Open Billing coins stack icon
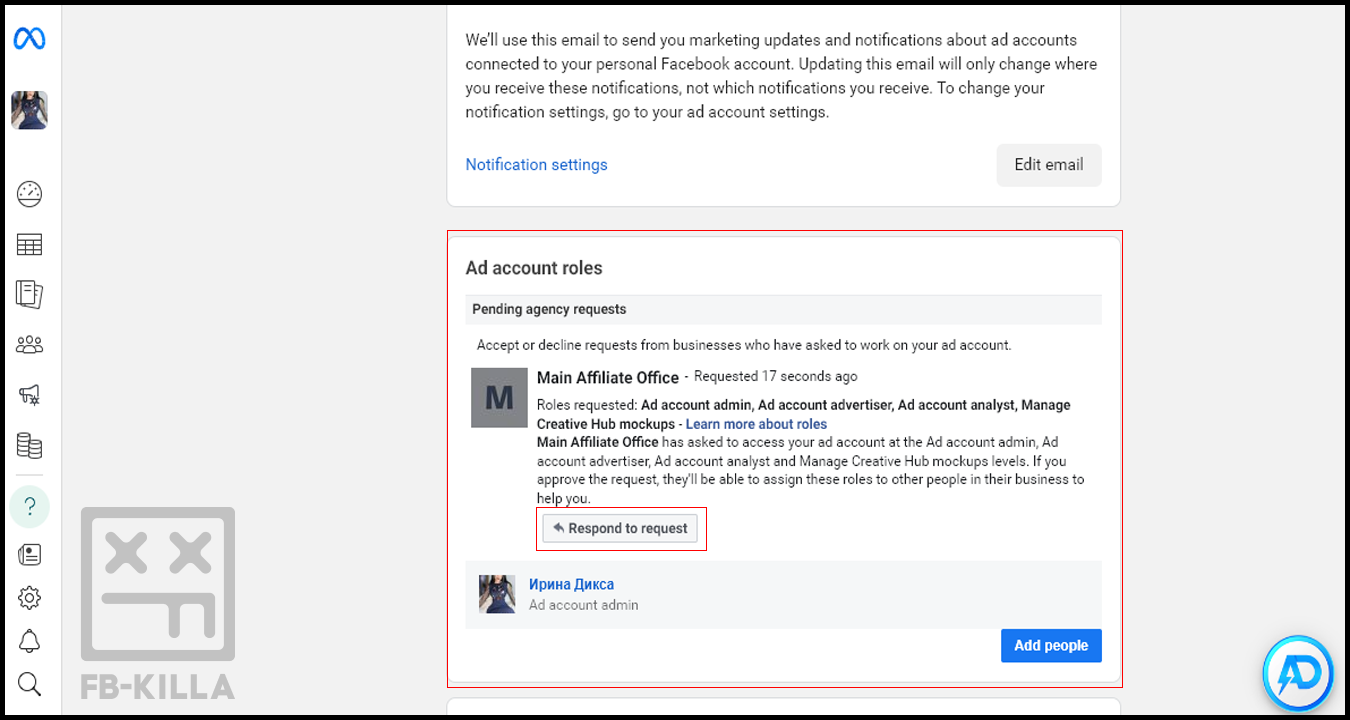The height and width of the screenshot is (720, 1350). [29, 446]
